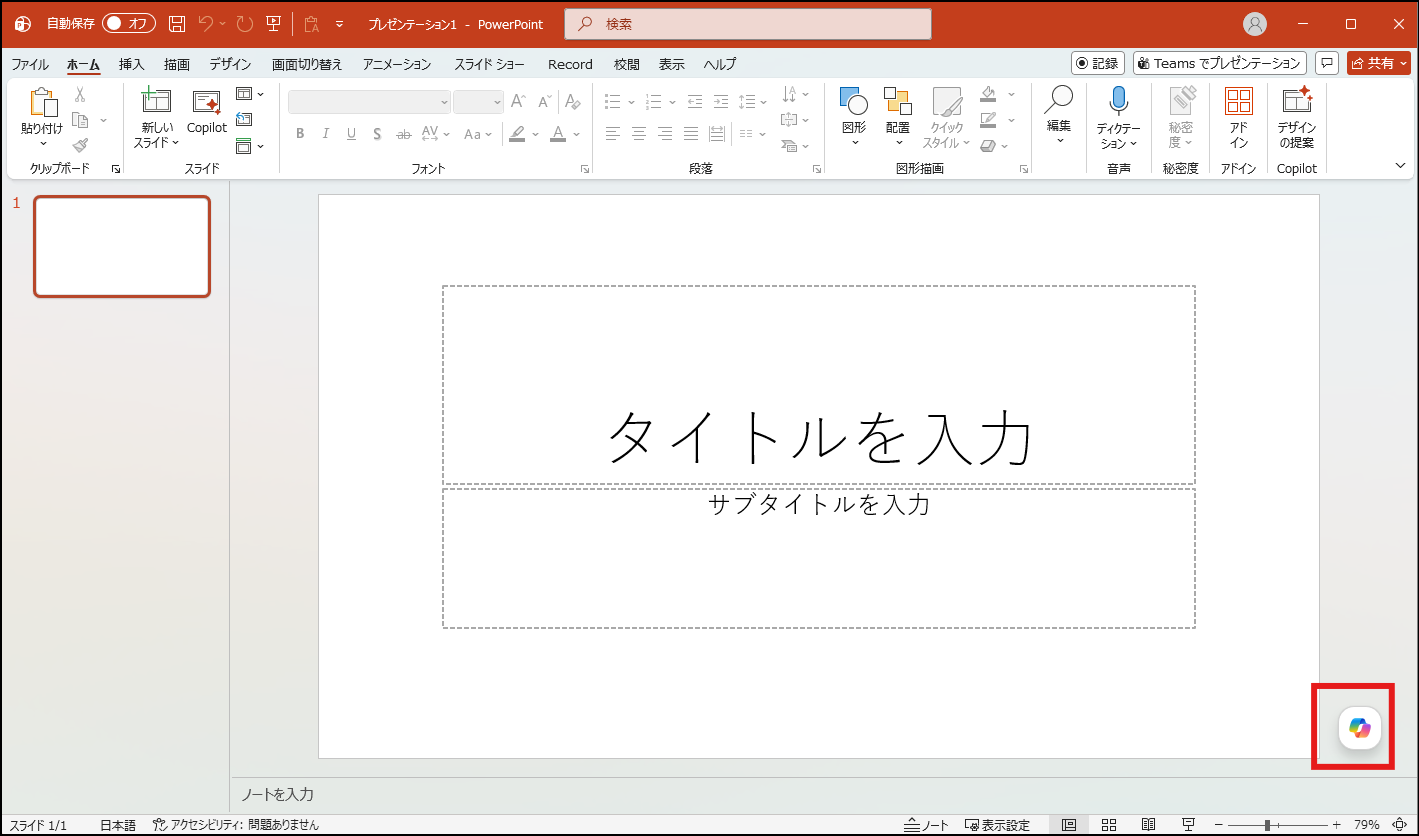Click the 貼り付け paste icon

pos(42,102)
